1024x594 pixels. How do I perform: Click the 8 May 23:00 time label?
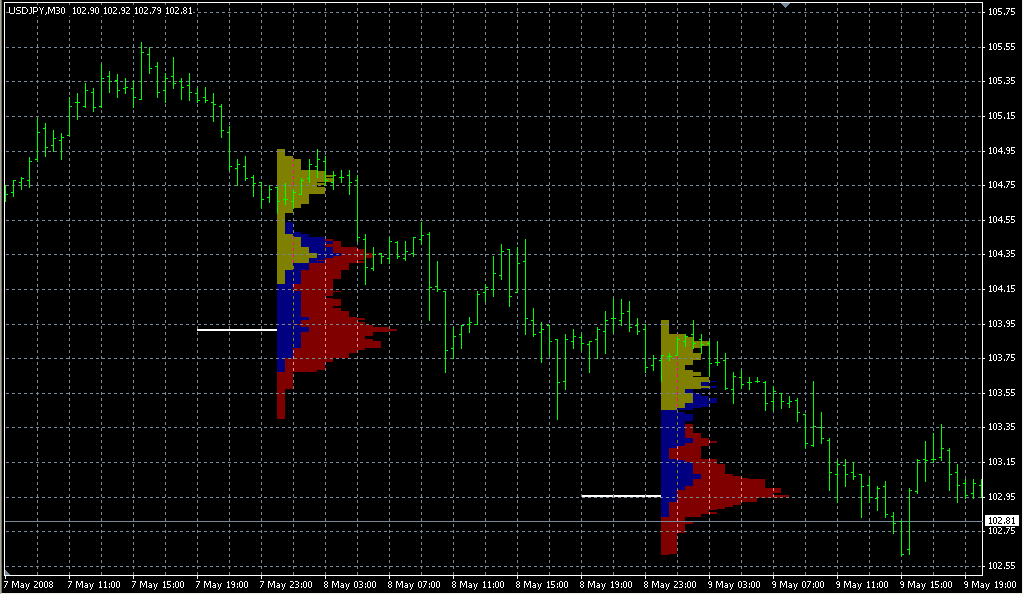(670, 584)
